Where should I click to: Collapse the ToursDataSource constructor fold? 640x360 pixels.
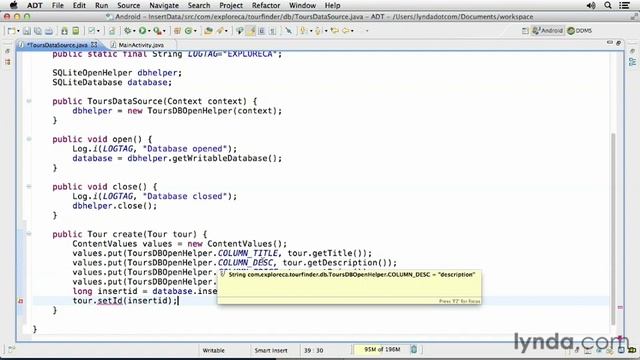click(x=29, y=101)
